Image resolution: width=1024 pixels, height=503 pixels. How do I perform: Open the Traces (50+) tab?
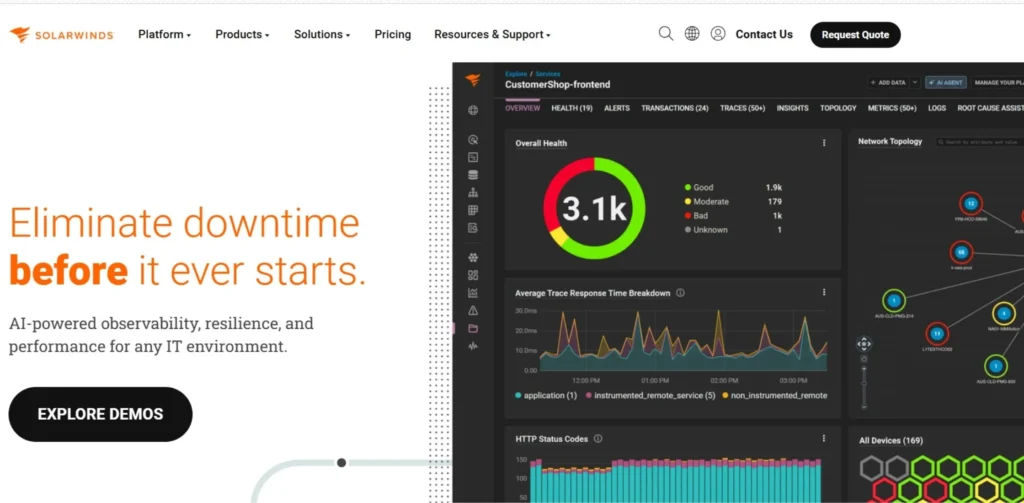[743, 108]
